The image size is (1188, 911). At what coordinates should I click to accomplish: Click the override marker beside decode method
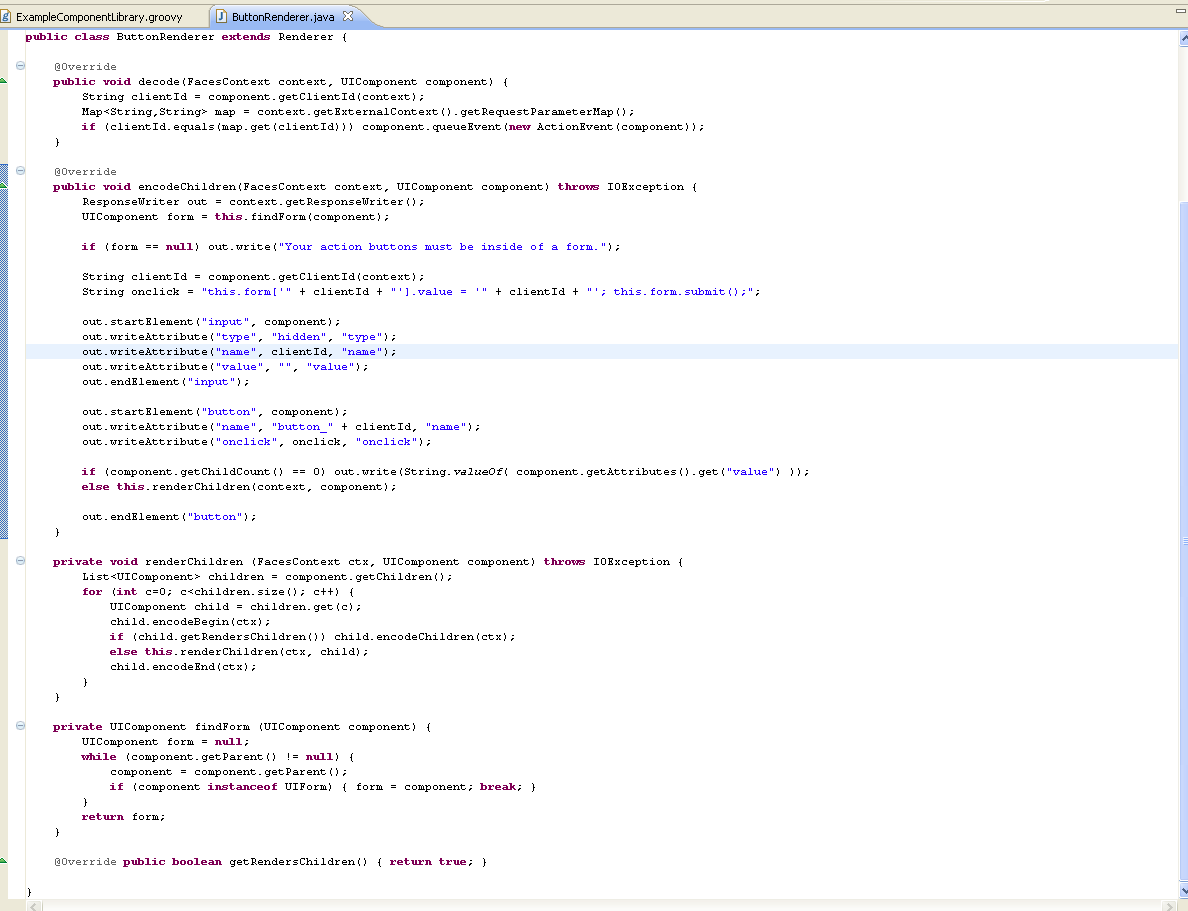point(3,79)
